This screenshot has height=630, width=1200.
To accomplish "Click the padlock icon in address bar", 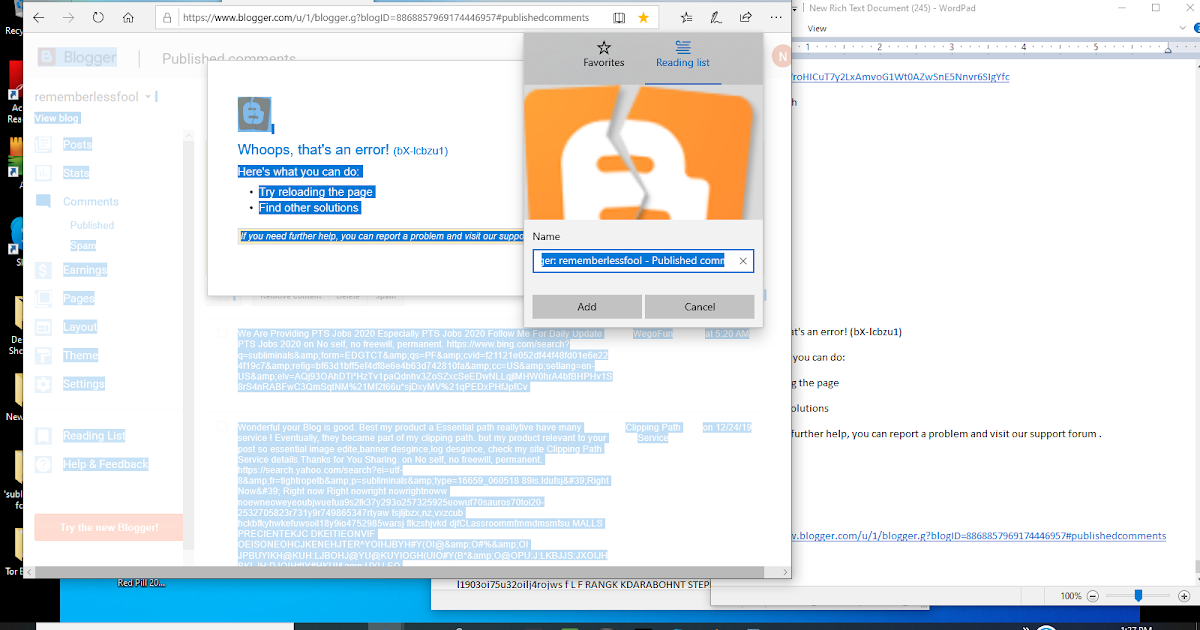I will coord(168,18).
